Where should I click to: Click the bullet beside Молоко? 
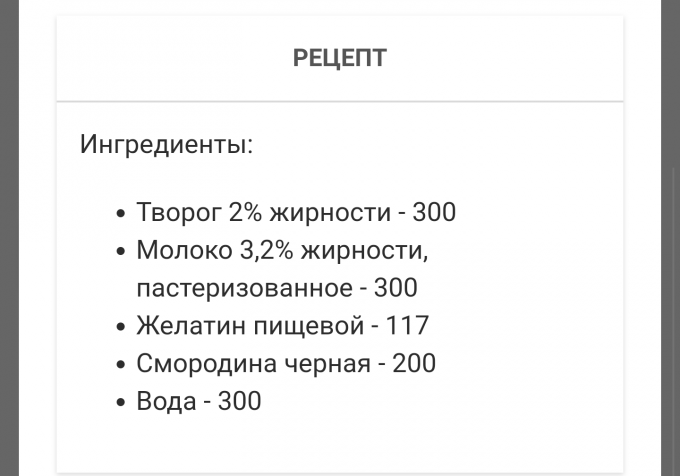[x=121, y=251]
